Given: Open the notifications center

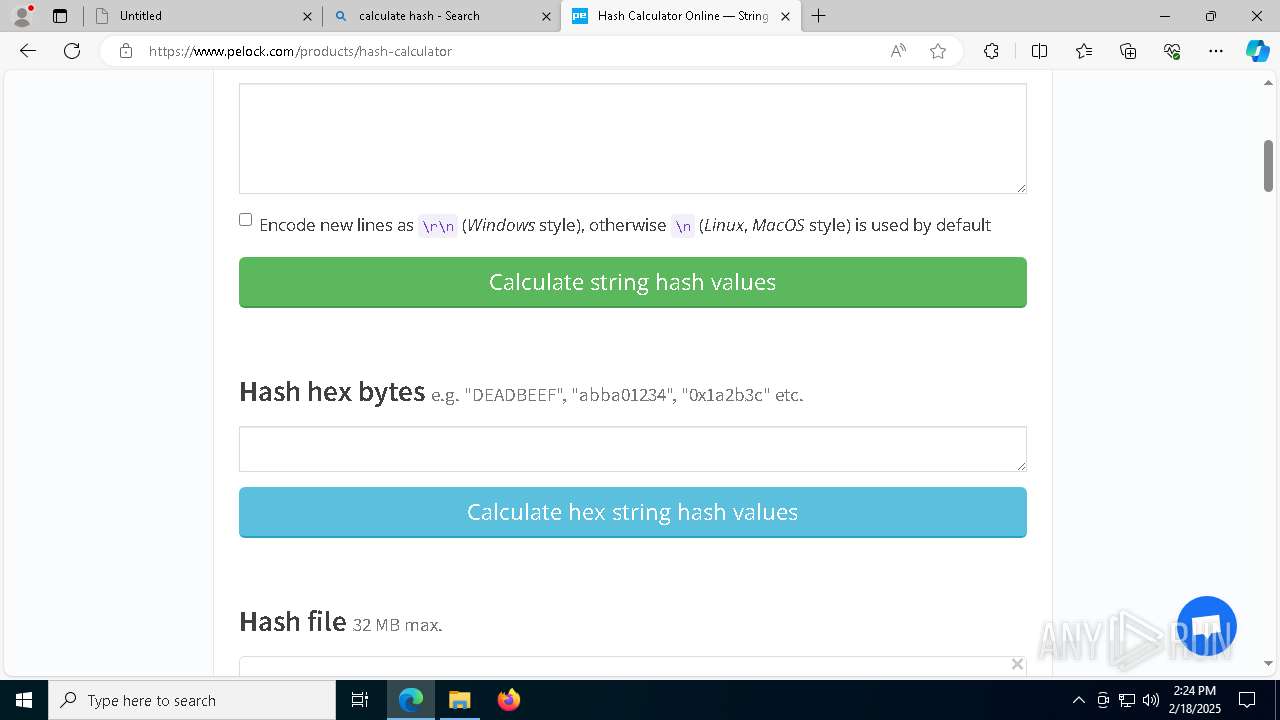Looking at the screenshot, I should click(1247, 700).
